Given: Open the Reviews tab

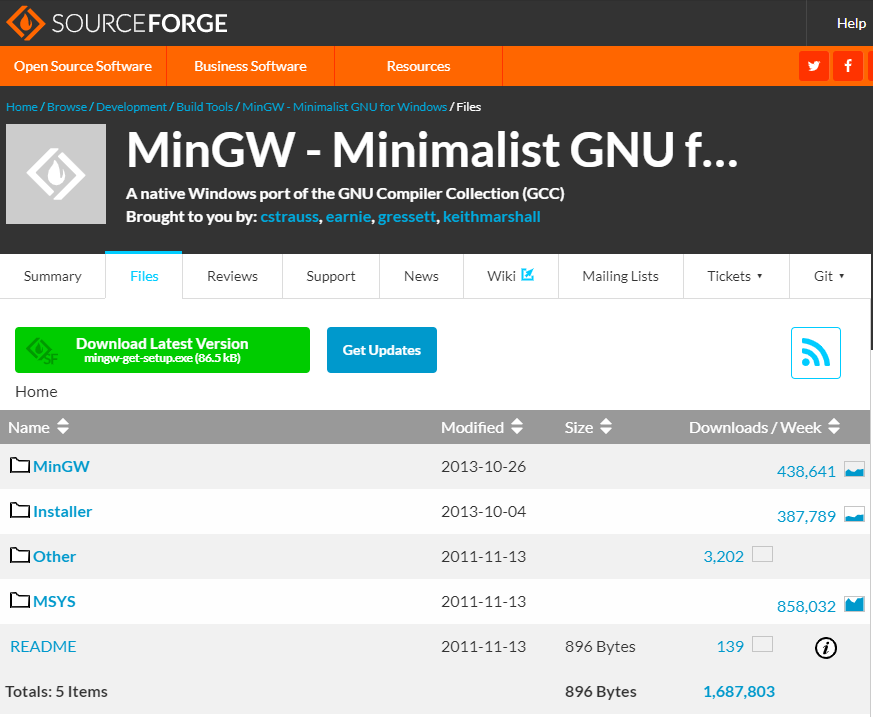Looking at the screenshot, I should (232, 276).
